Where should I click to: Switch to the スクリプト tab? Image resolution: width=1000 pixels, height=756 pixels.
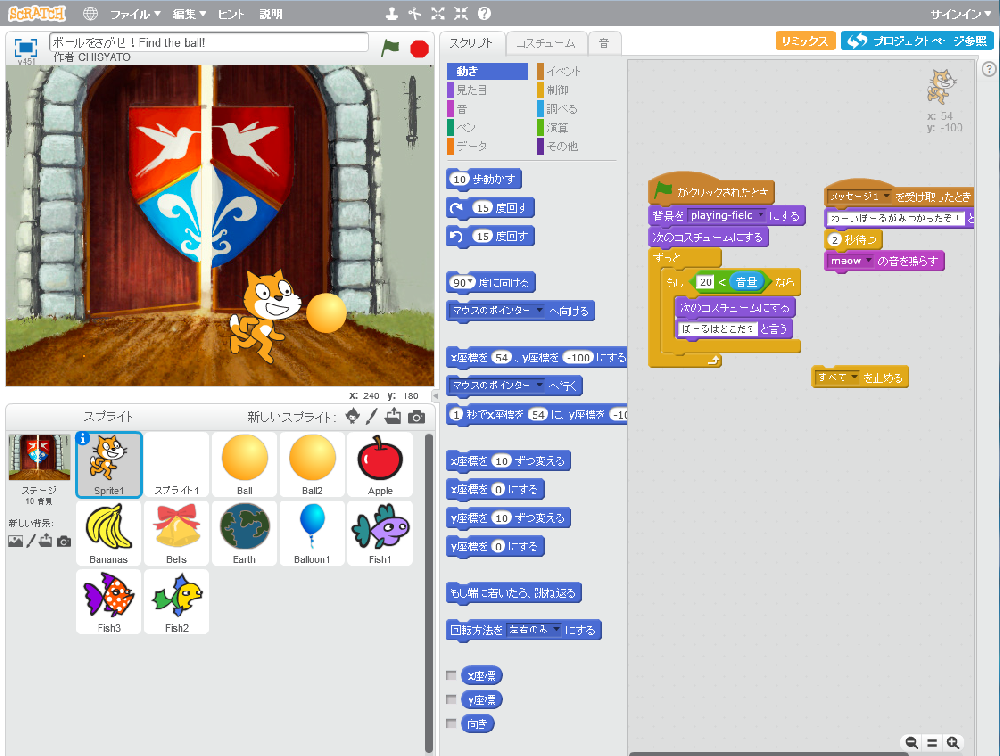[x=472, y=43]
